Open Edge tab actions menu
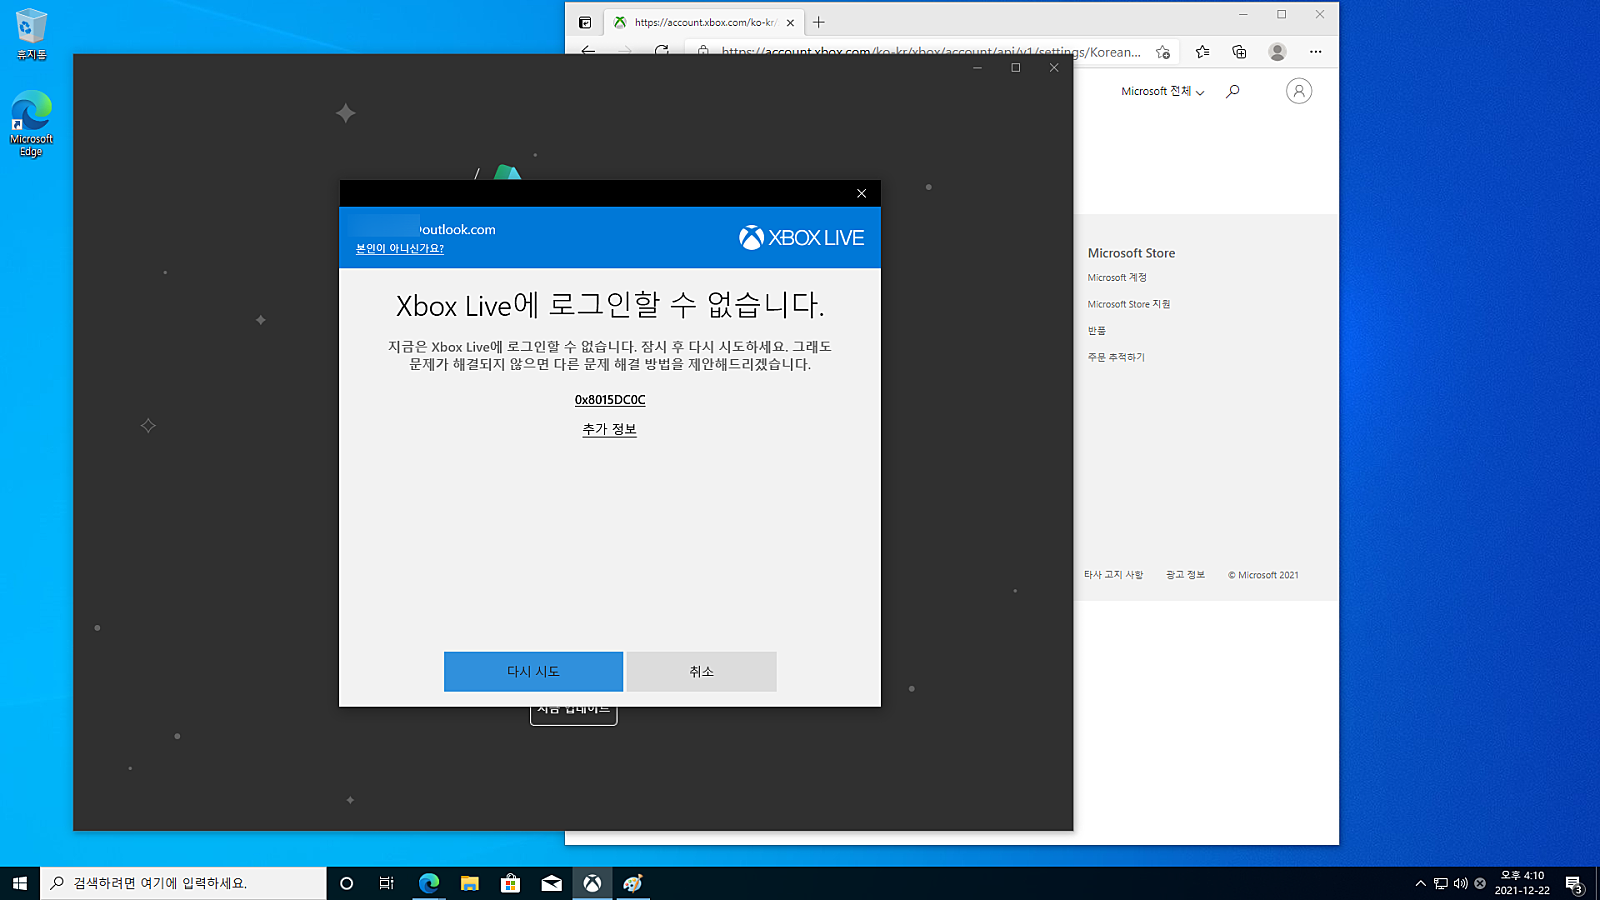Viewport: 1600px width, 900px height. point(585,22)
